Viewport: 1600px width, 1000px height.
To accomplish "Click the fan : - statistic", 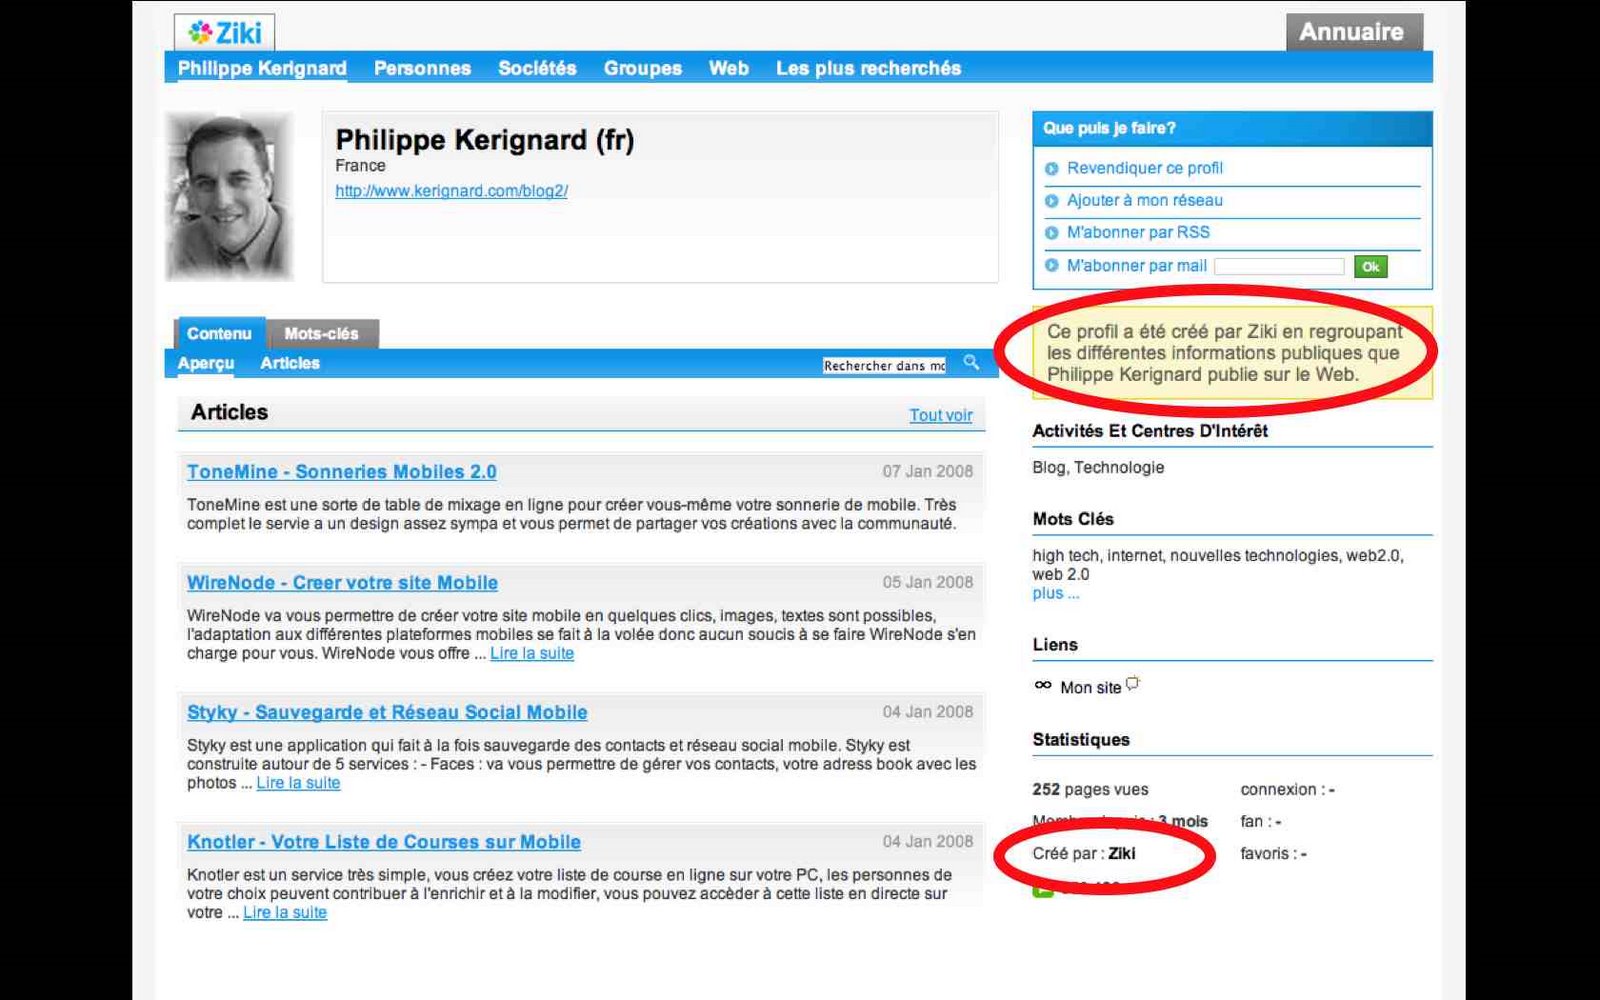I will click(1261, 821).
